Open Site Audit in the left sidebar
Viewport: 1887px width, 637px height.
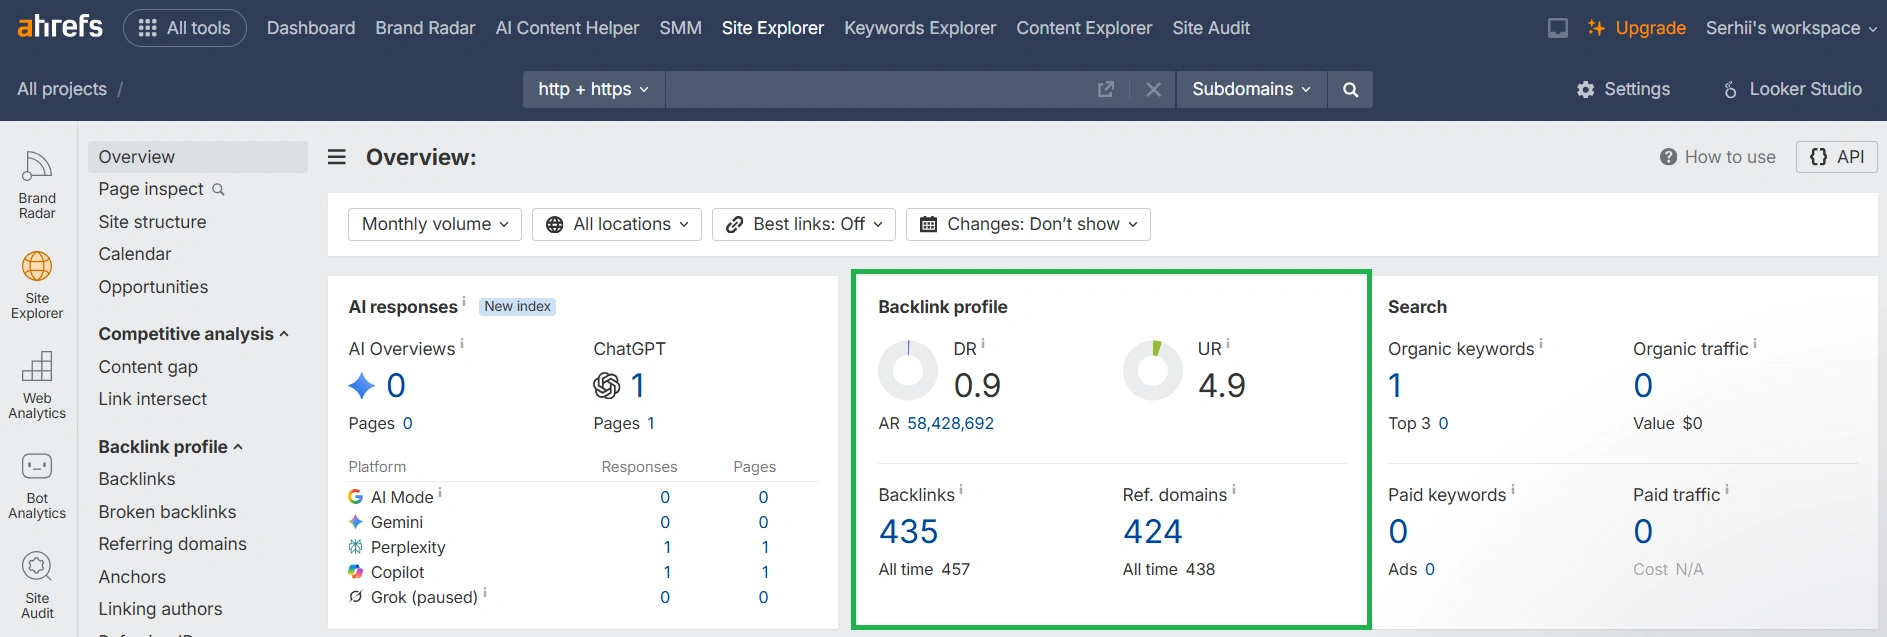pyautogui.click(x=37, y=585)
